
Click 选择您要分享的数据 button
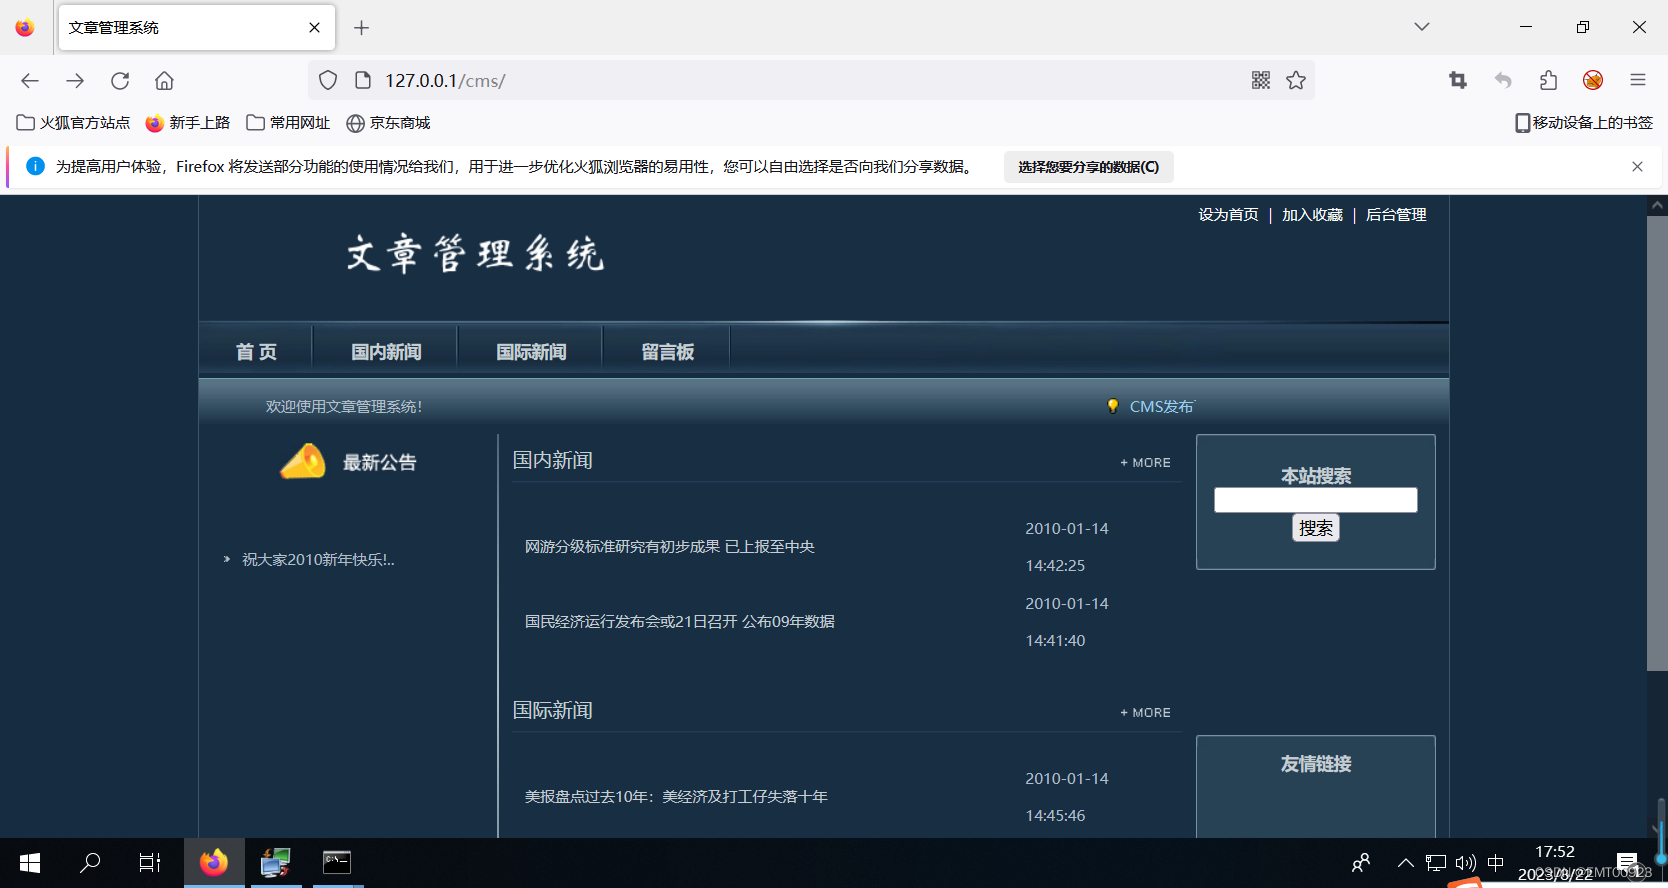[1088, 167]
